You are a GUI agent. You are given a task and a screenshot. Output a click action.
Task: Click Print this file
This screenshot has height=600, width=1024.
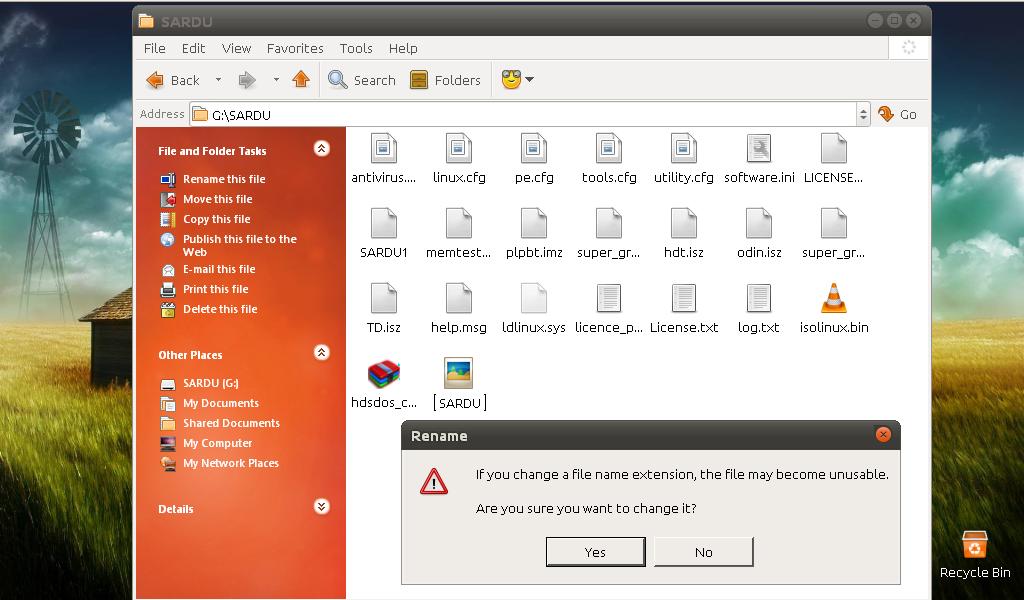pos(204,289)
